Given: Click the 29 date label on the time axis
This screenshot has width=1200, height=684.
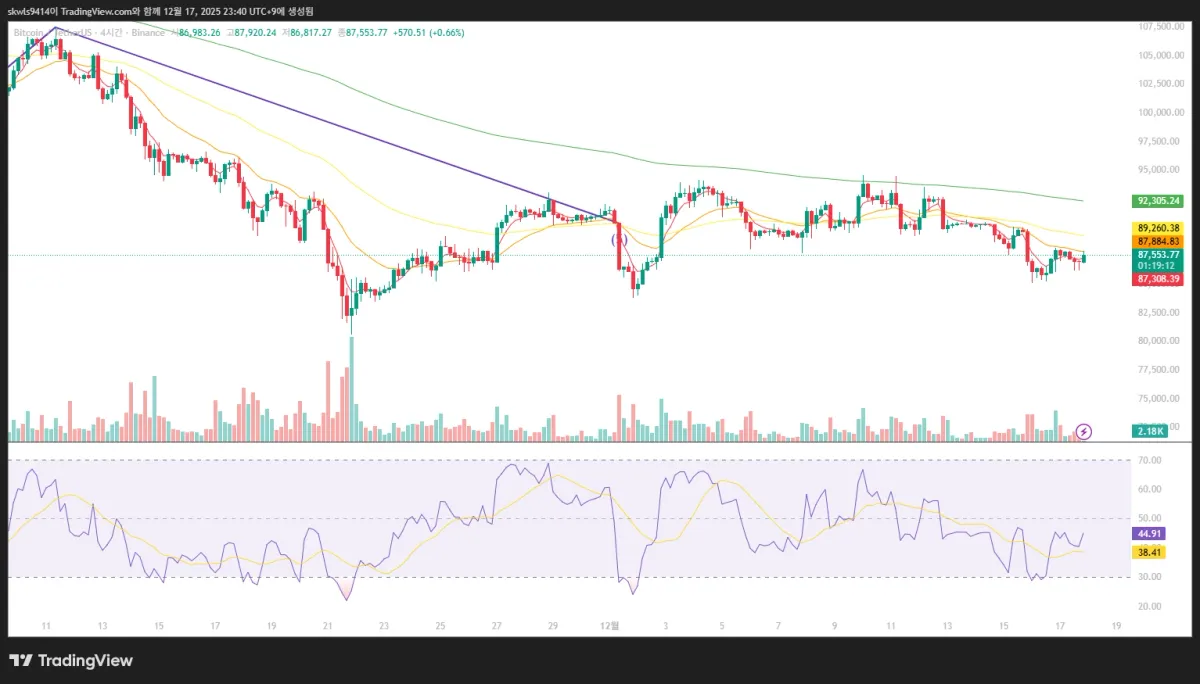Looking at the screenshot, I should (553, 625).
